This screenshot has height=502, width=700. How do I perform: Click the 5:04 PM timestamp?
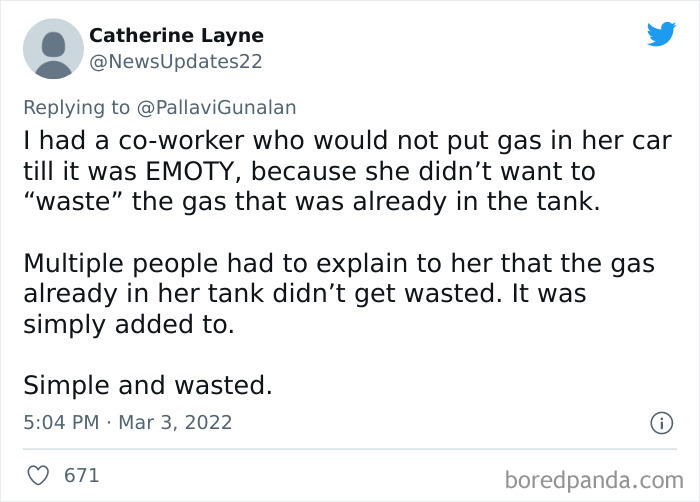(61, 422)
